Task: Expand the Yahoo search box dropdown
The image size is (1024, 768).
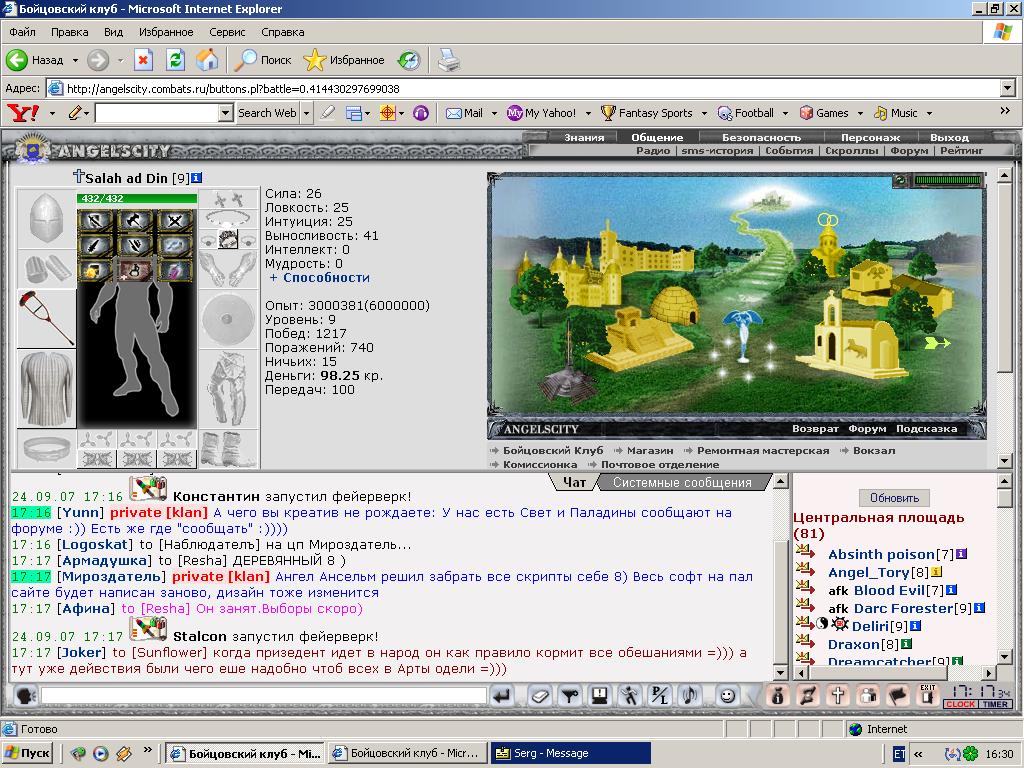Action: tap(225, 113)
